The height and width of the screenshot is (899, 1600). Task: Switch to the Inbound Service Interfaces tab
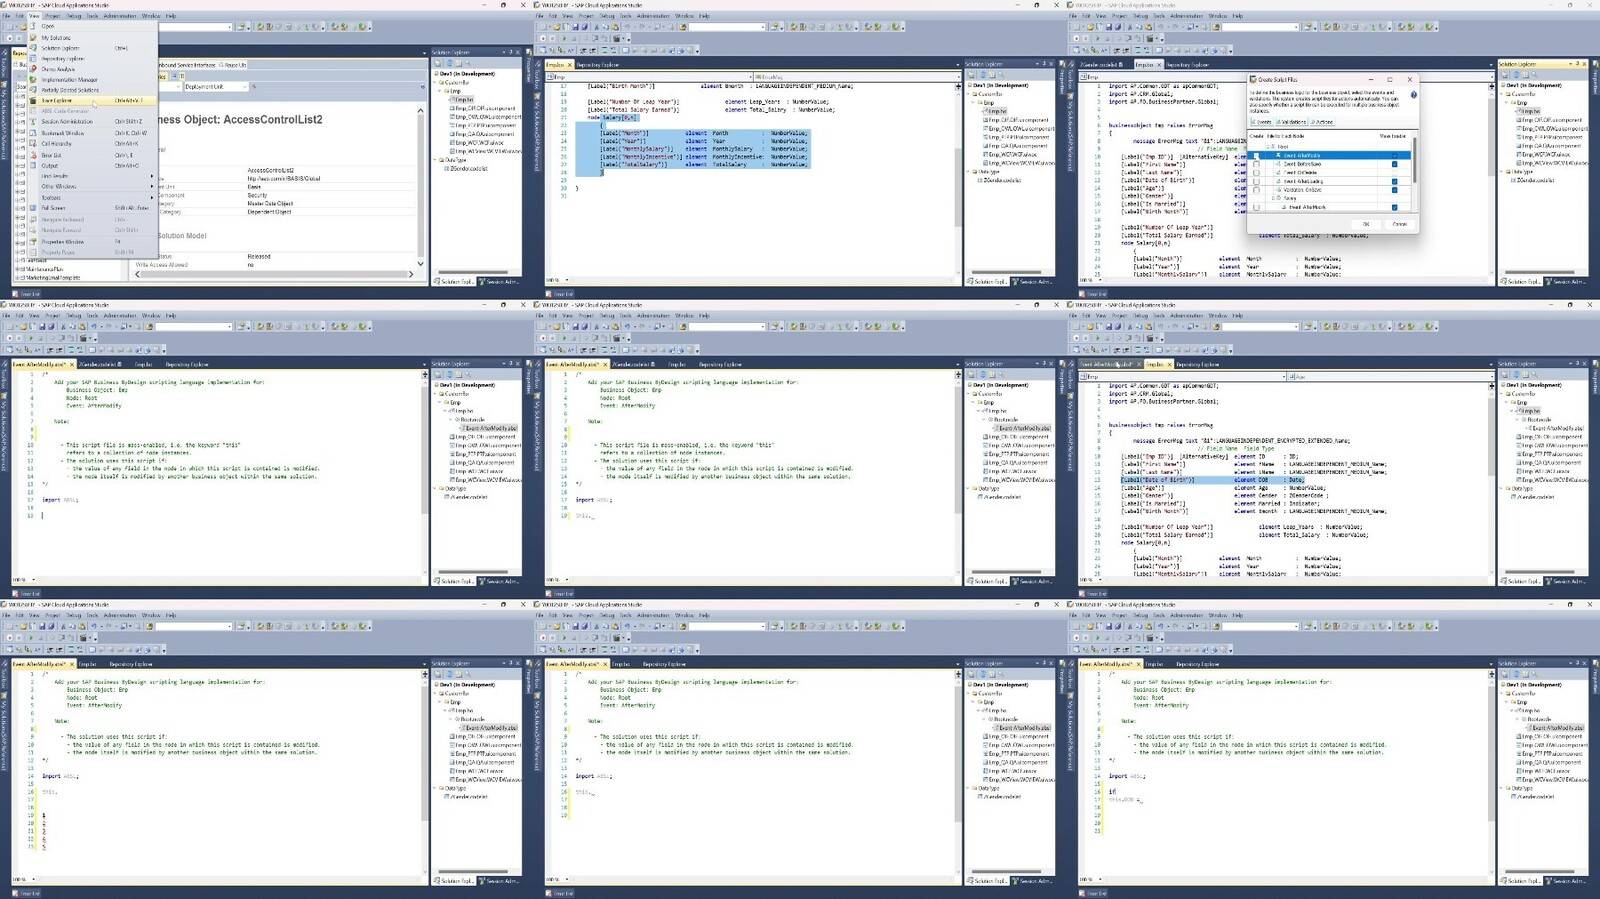[187, 65]
